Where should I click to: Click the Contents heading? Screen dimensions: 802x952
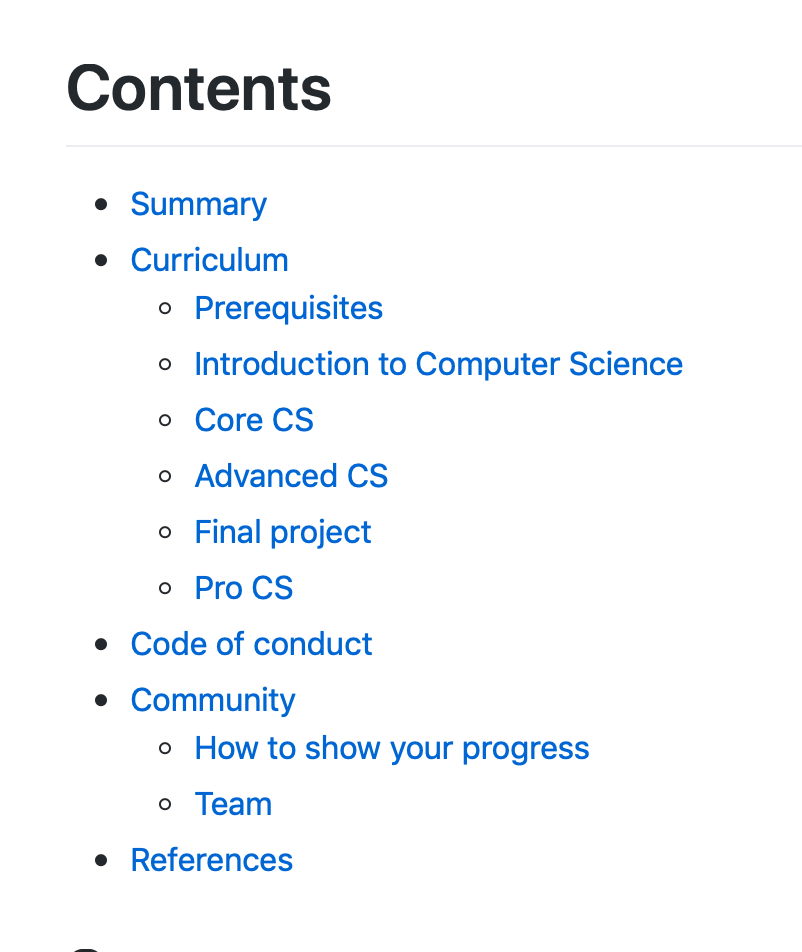point(199,89)
